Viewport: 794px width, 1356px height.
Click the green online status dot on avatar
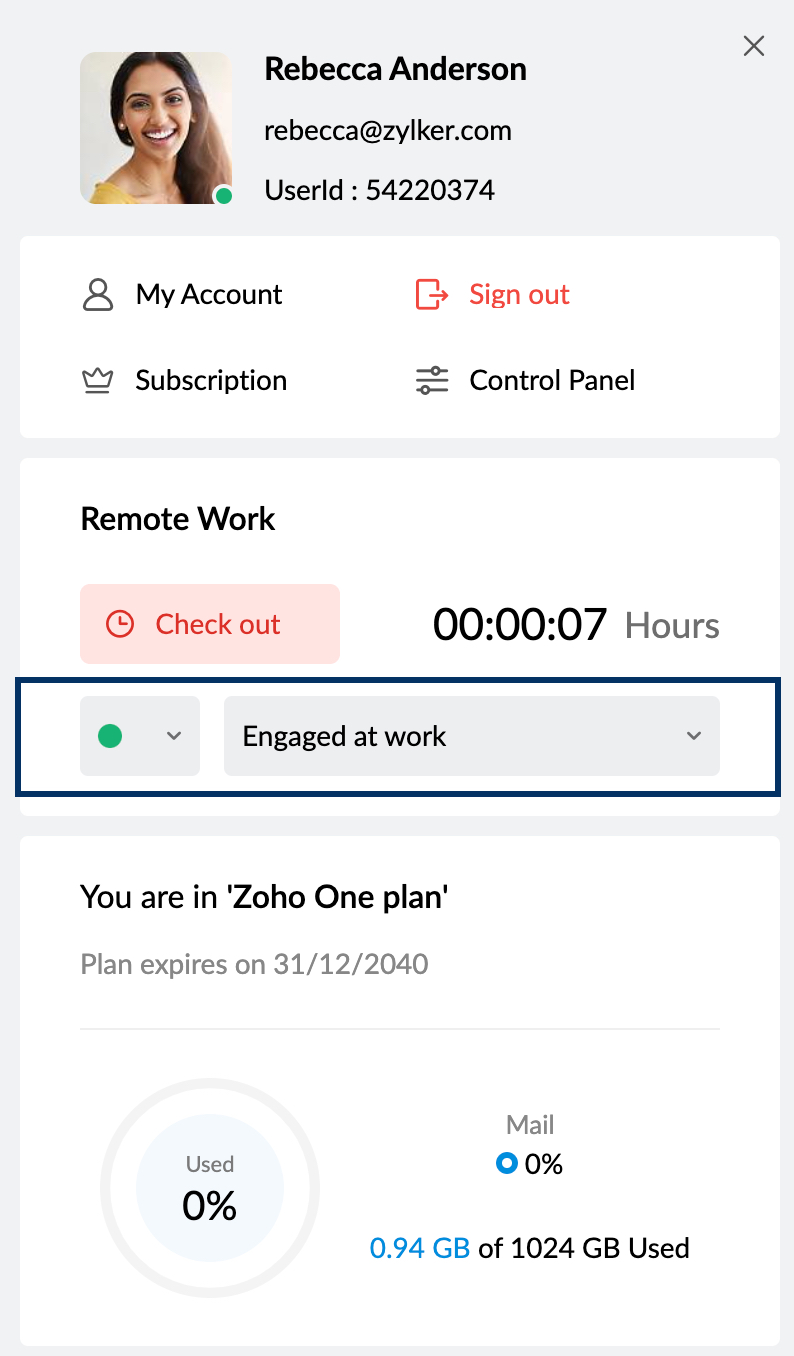click(224, 196)
